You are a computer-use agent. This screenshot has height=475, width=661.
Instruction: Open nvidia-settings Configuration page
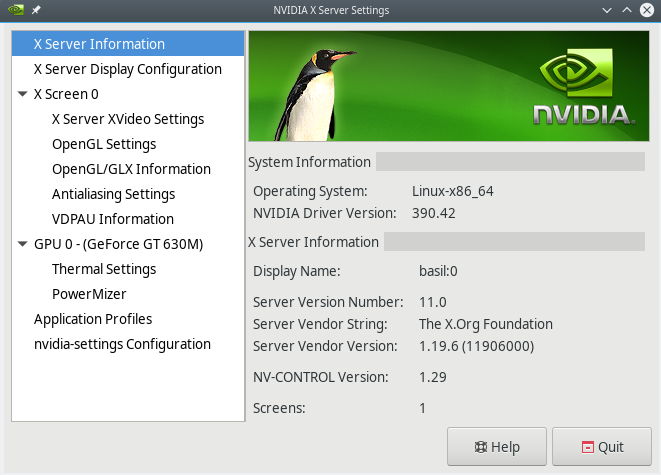(x=122, y=344)
